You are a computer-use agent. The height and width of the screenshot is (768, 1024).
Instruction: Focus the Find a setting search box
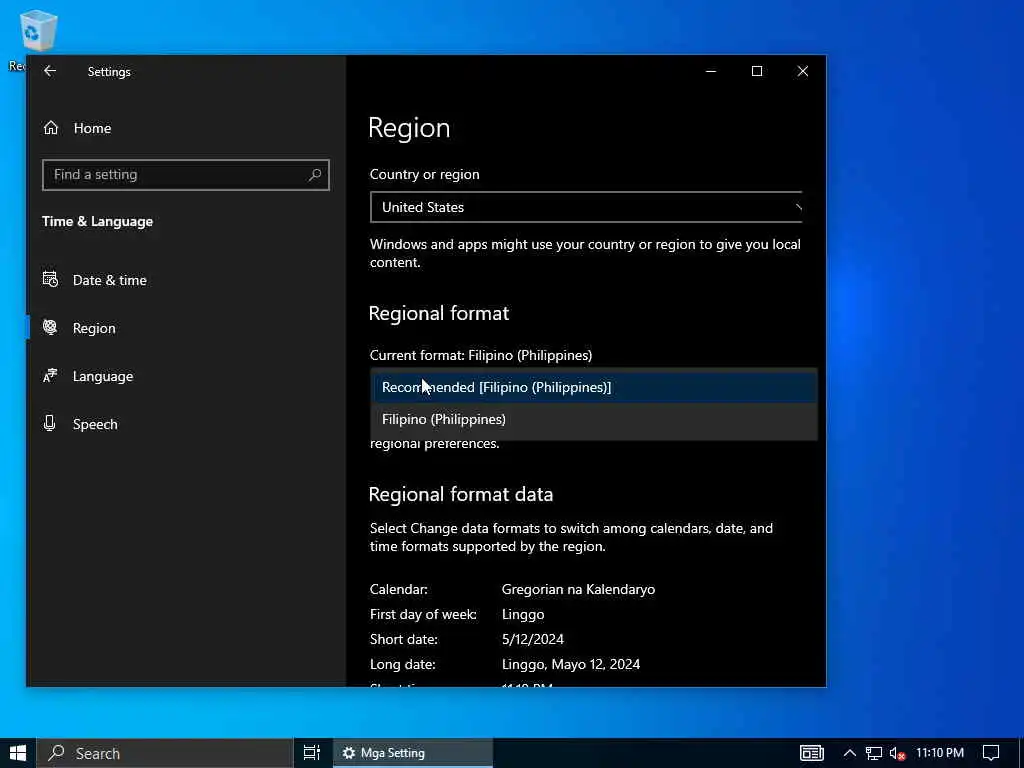185,174
